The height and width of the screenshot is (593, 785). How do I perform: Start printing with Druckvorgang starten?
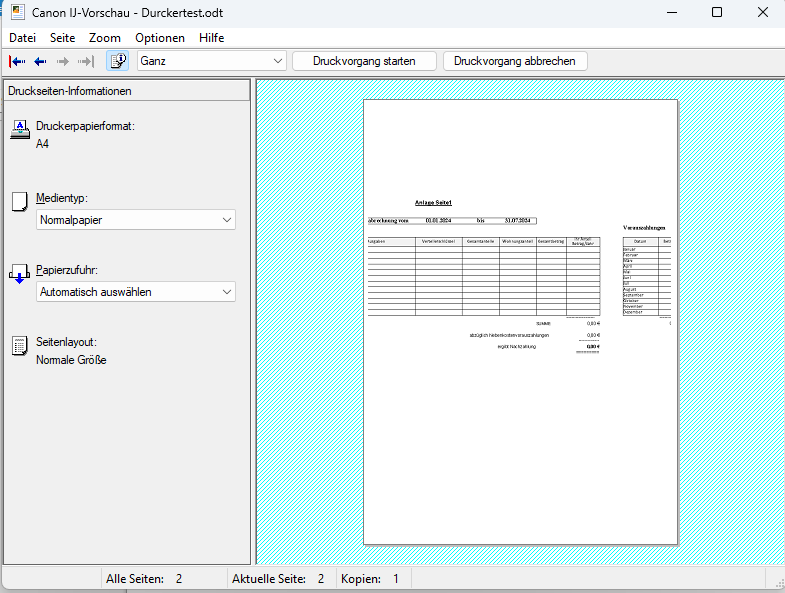(364, 61)
